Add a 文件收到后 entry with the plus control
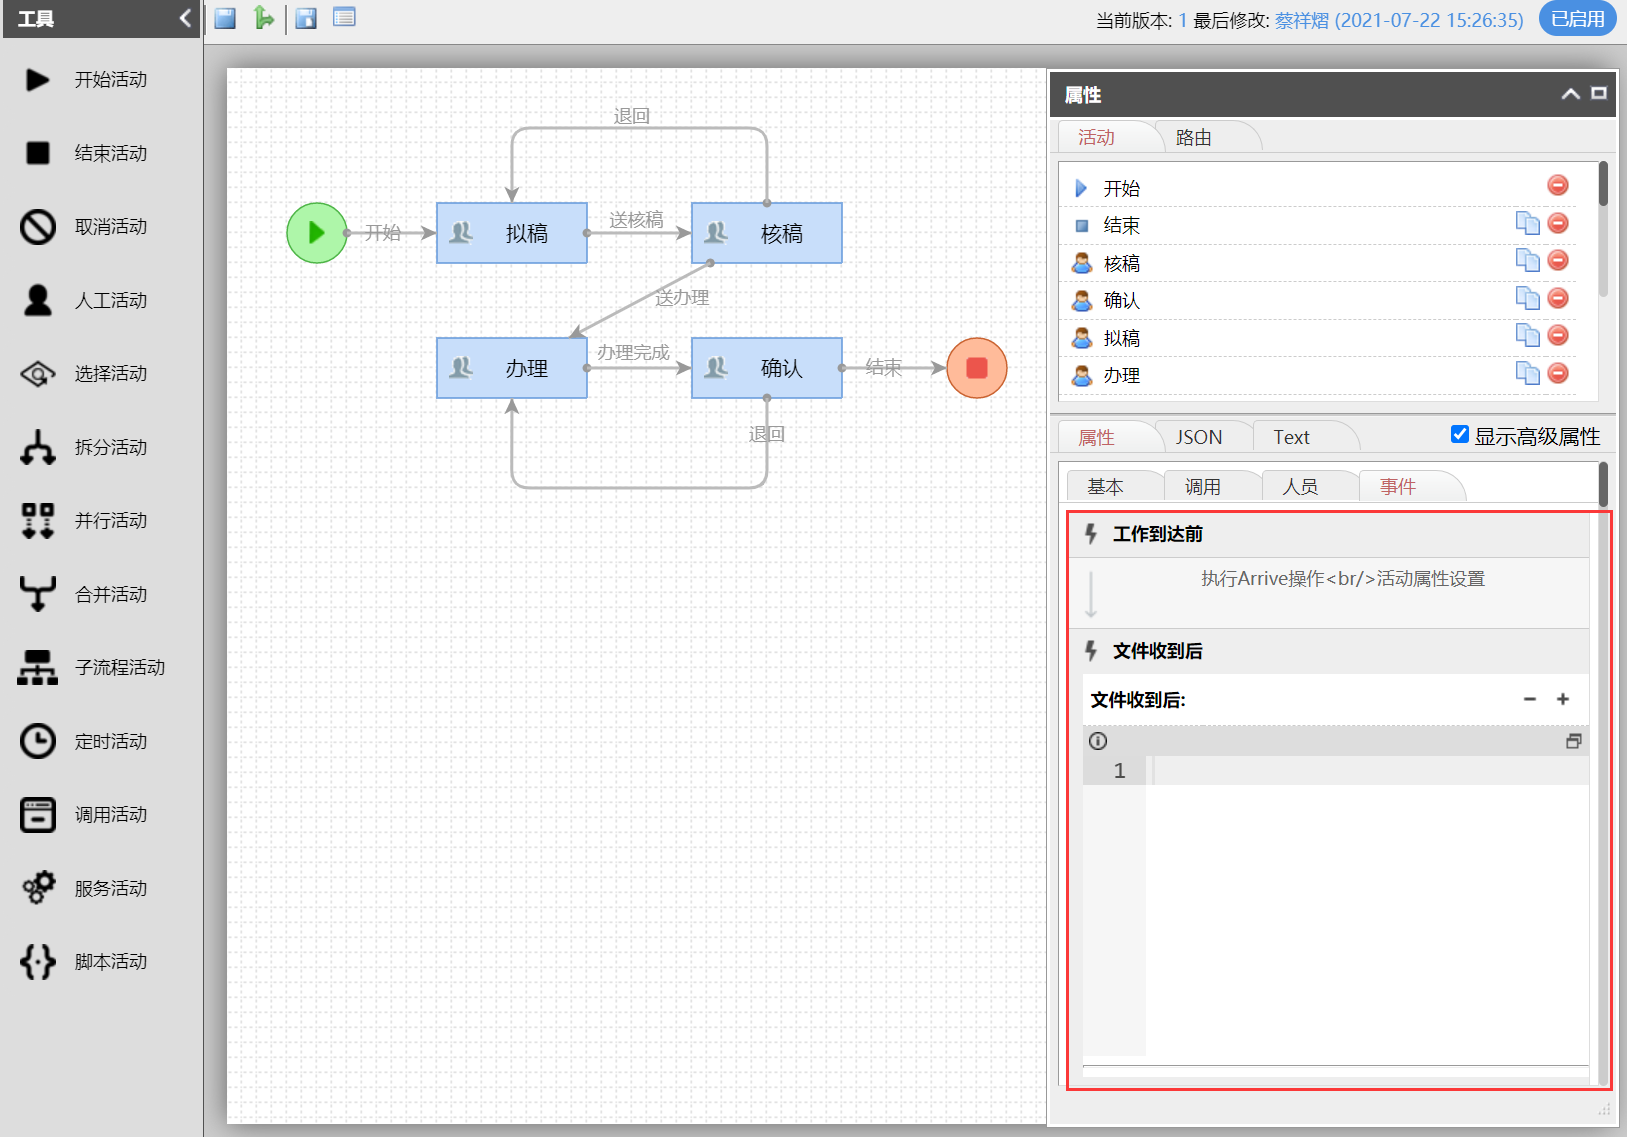Image resolution: width=1627 pixels, height=1137 pixels. point(1563,700)
